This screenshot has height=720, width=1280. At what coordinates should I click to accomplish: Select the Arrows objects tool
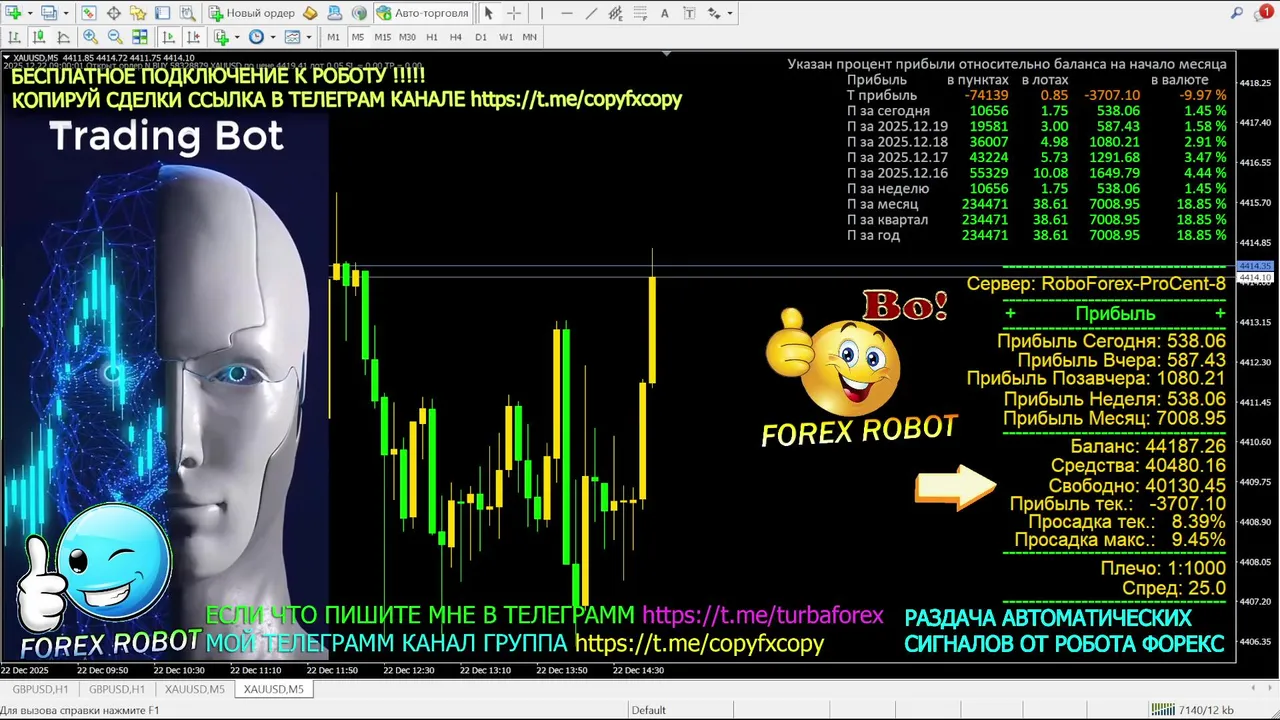click(714, 13)
